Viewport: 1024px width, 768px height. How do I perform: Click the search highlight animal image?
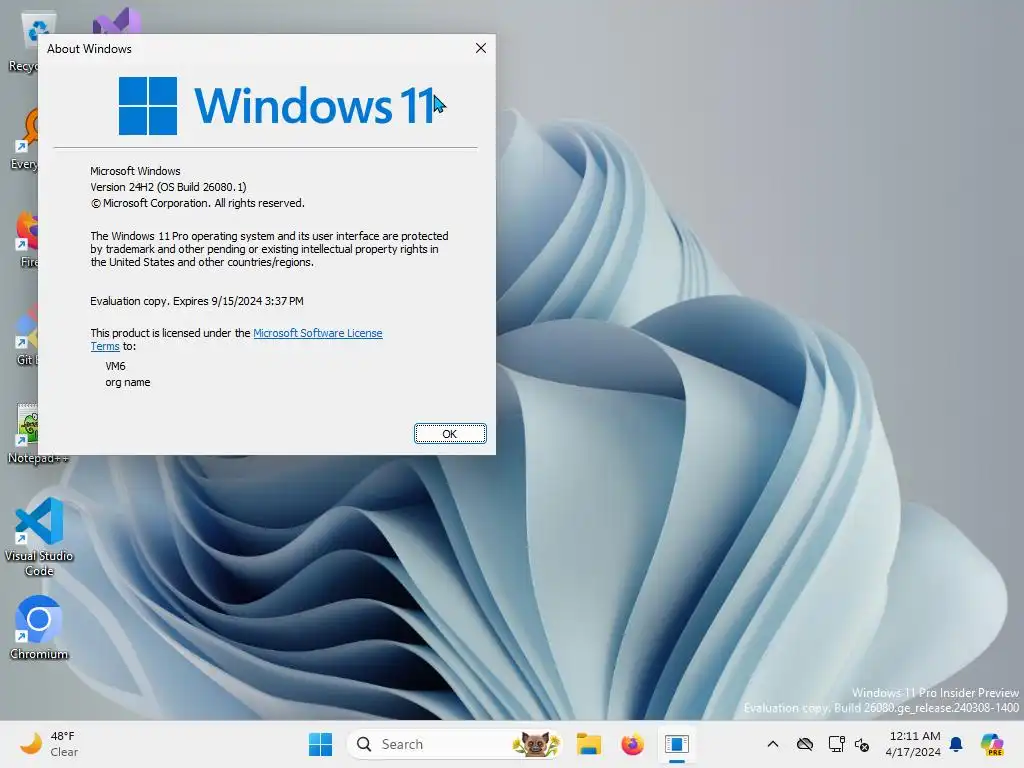click(536, 744)
